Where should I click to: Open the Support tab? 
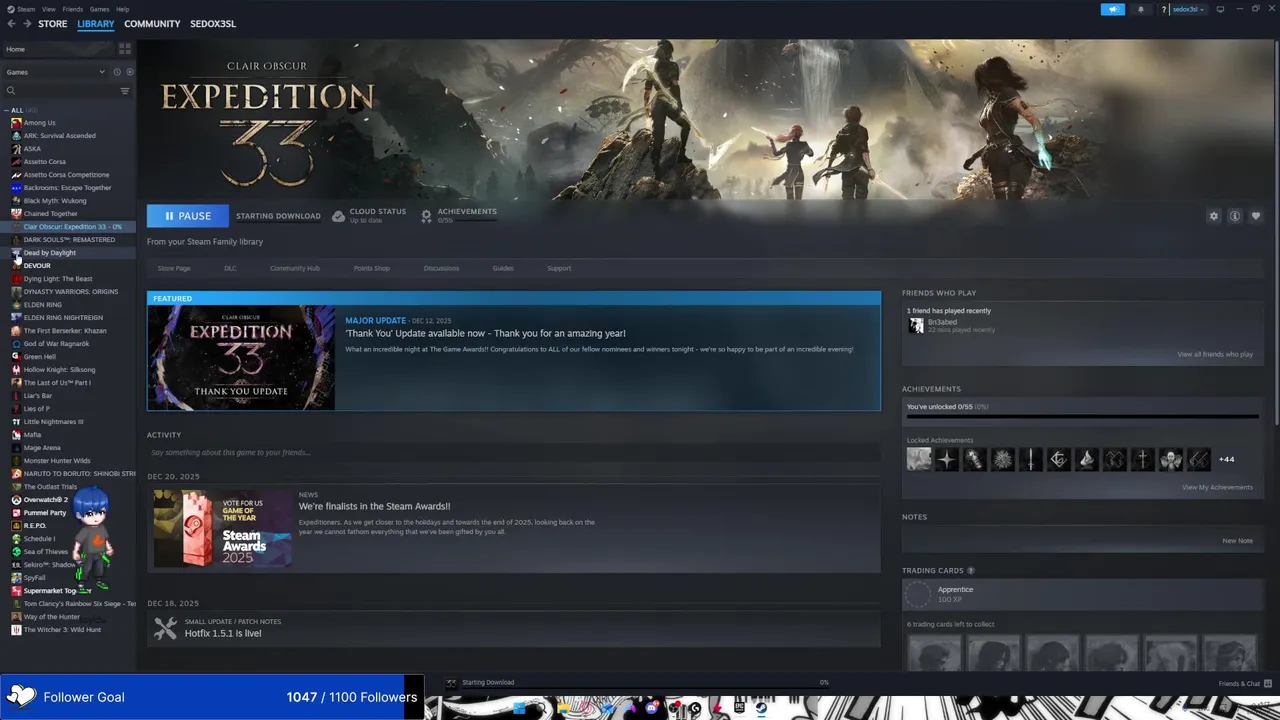[x=559, y=268]
